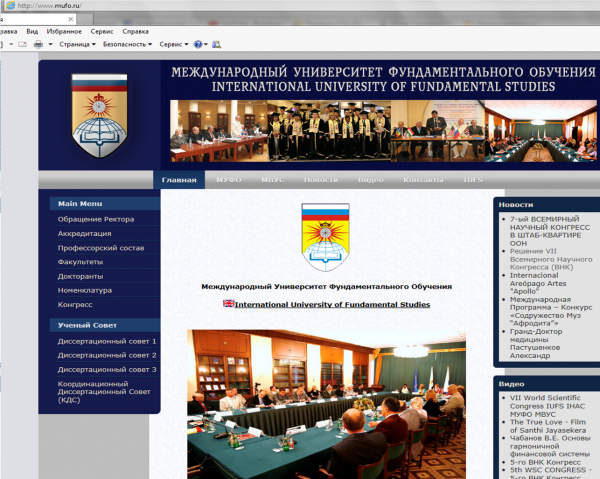Open the Аккредитация menu link
600x479 pixels.
tap(85, 233)
